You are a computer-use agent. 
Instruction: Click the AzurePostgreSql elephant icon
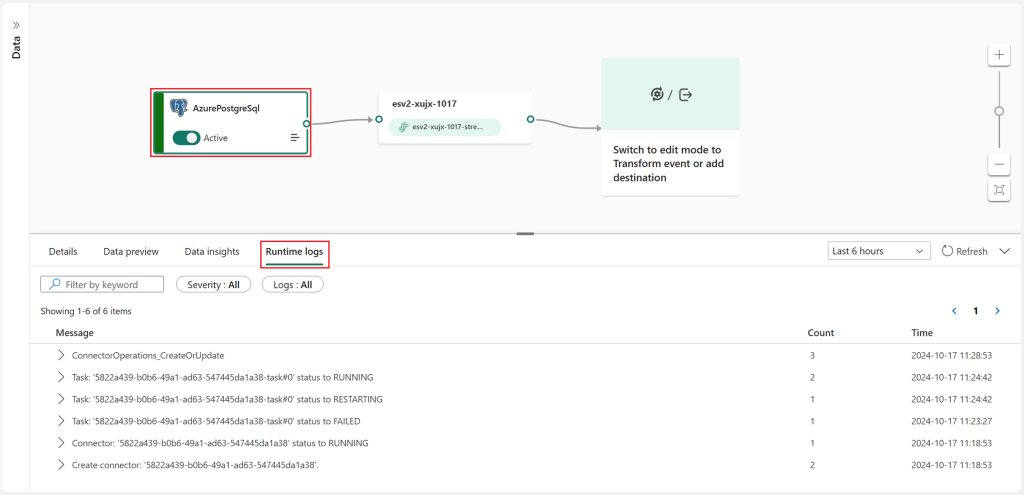pyautogui.click(x=179, y=108)
